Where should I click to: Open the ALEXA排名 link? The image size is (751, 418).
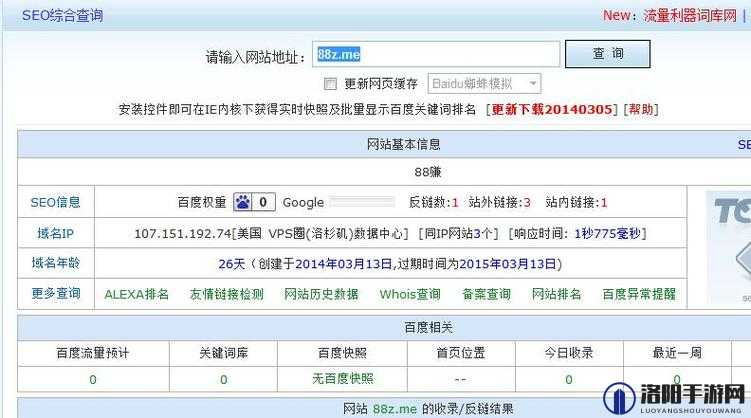tap(137, 294)
